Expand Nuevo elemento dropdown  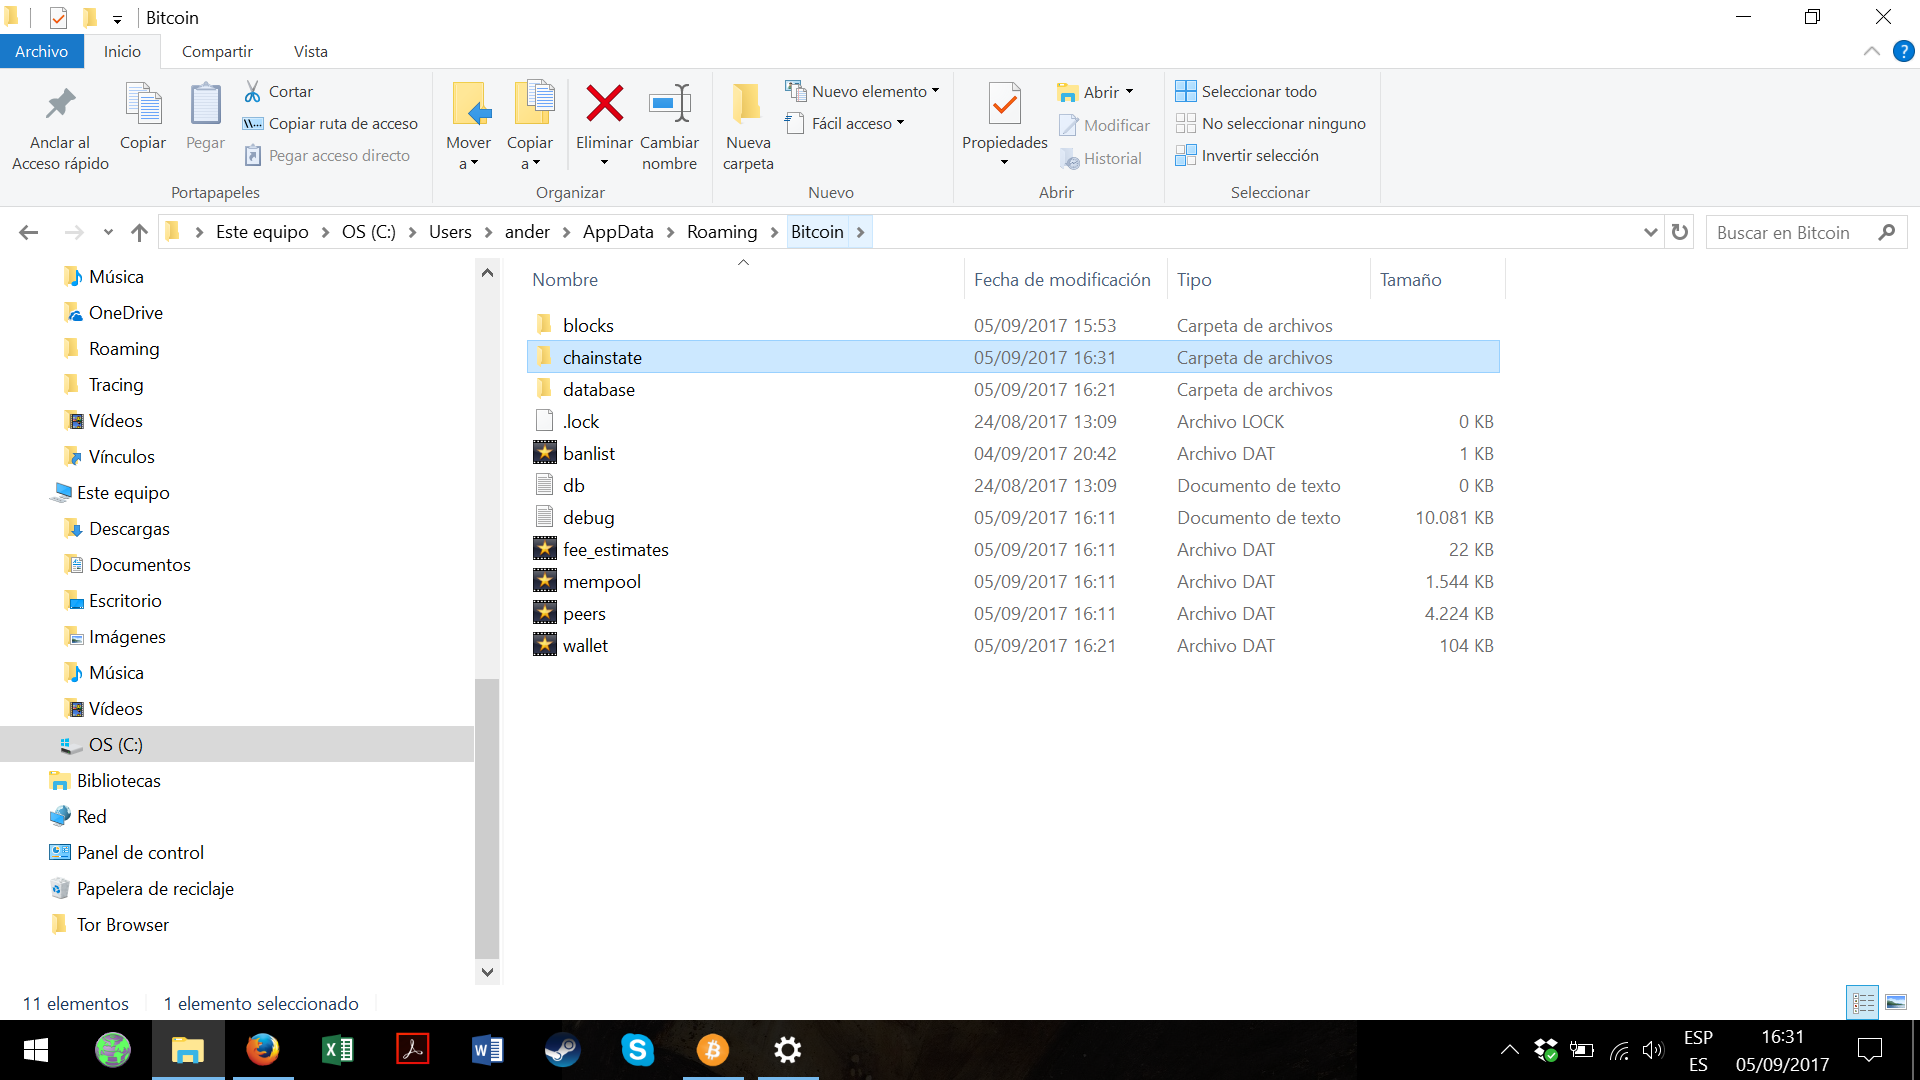click(868, 91)
